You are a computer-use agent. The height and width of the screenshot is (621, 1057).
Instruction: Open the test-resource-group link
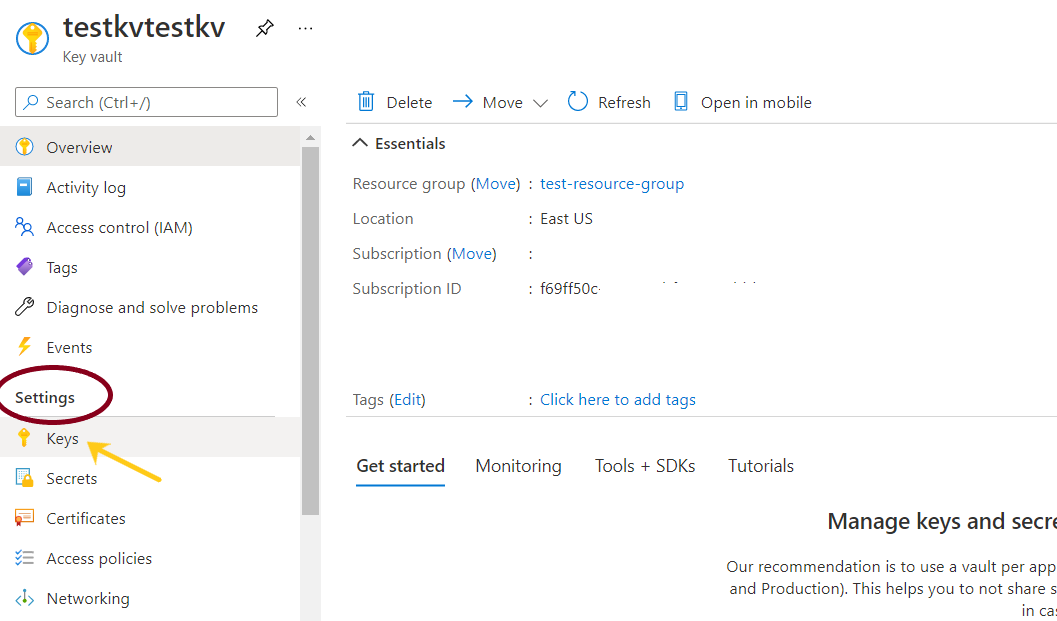point(612,184)
